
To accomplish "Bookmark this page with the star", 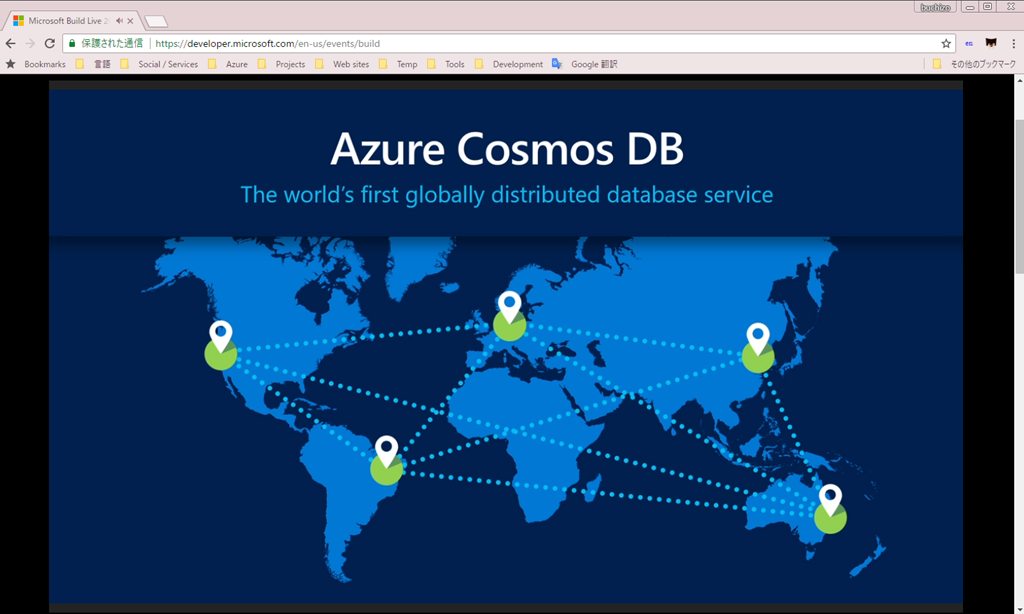I will coord(946,44).
